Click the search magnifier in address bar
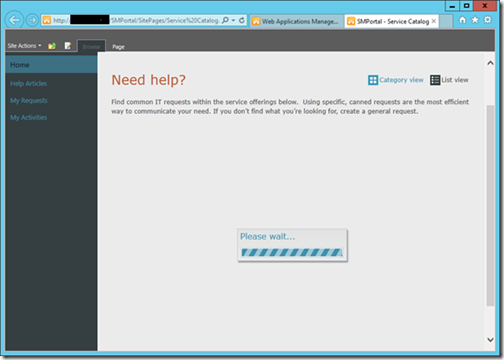The width and height of the screenshot is (504, 360). (x=225, y=20)
